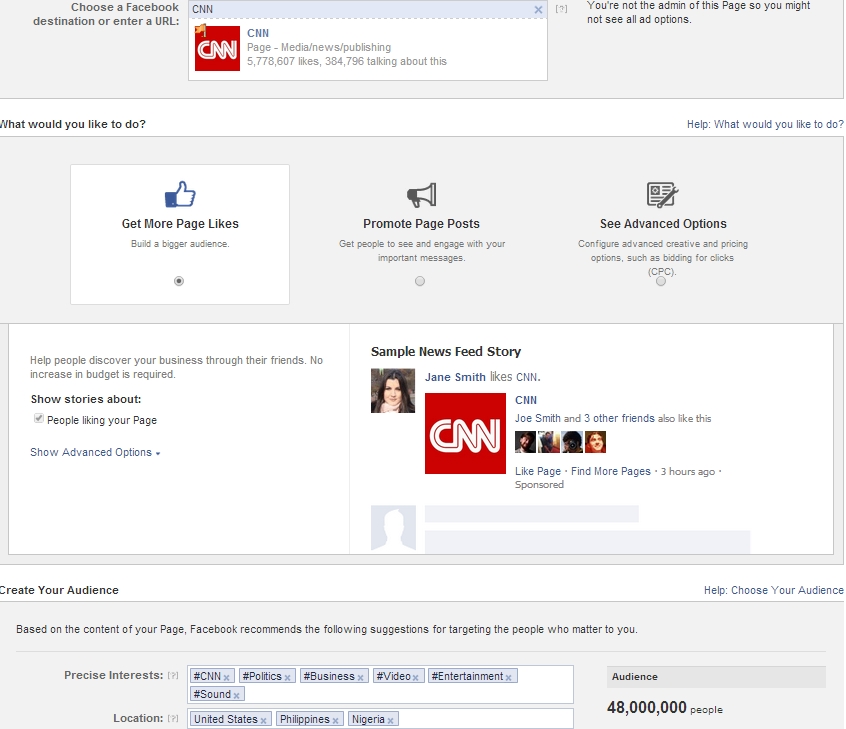Click the 3 other friends link
Viewport: 846px width, 729px height.
pyautogui.click(x=619, y=418)
